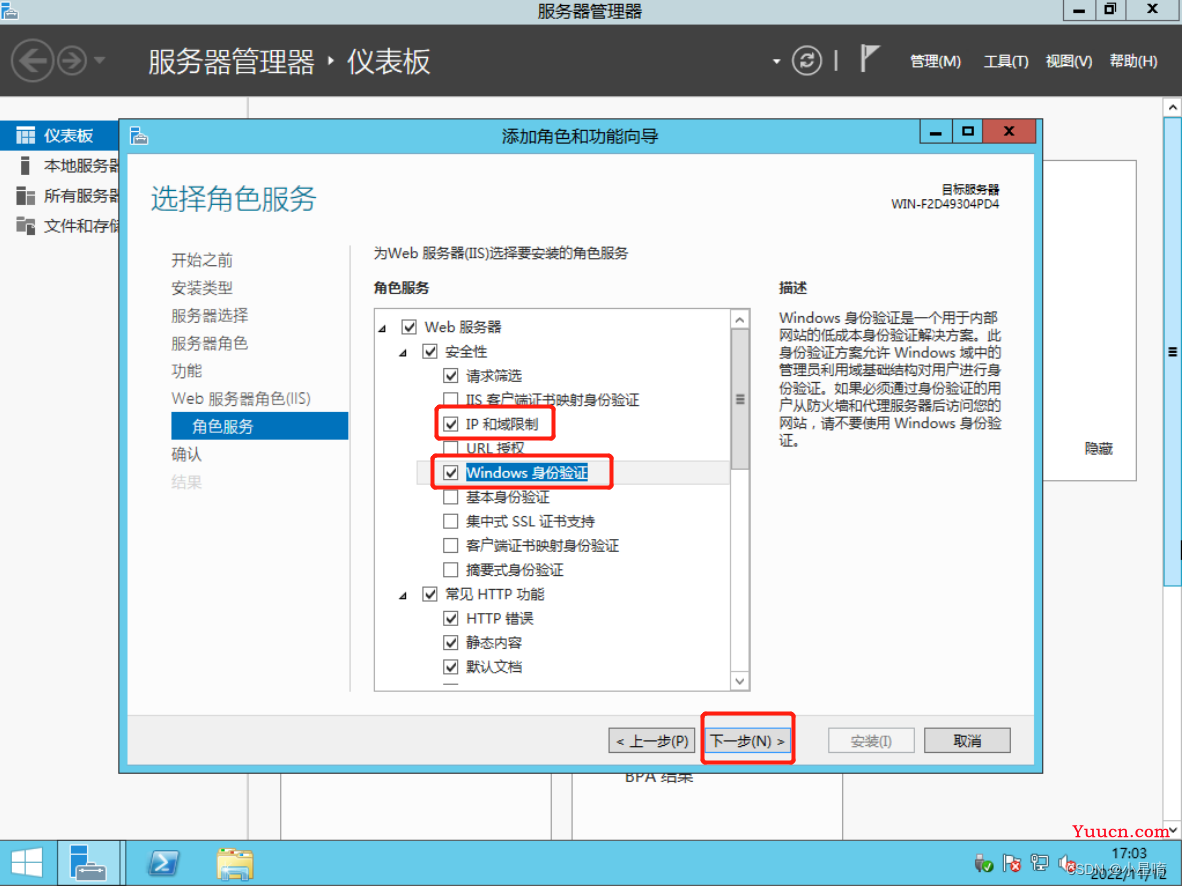The height and width of the screenshot is (886, 1182).
Task: Collapse the Web 服务器 tree node
Action: click(x=383, y=328)
